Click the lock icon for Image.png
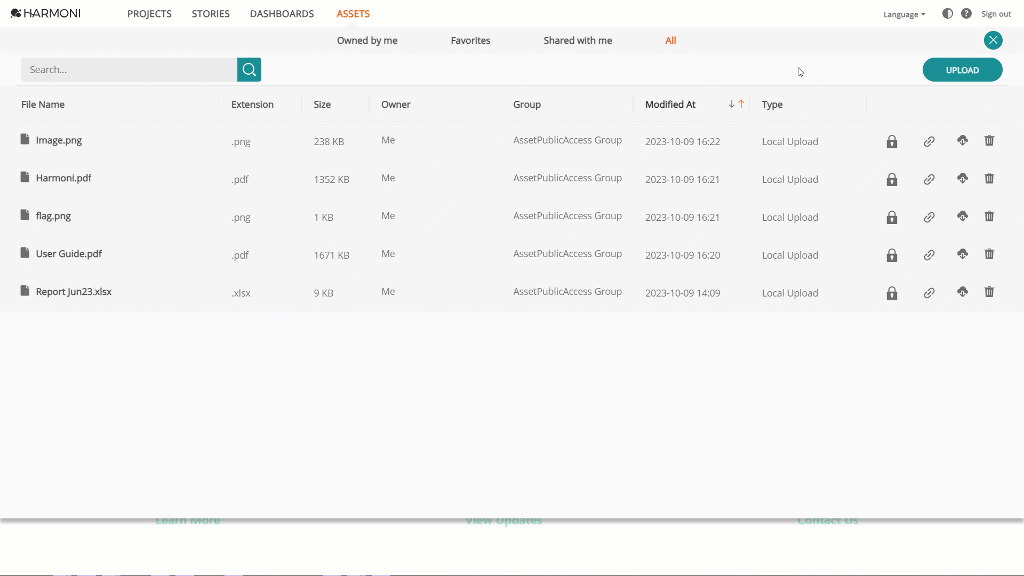 [891, 141]
